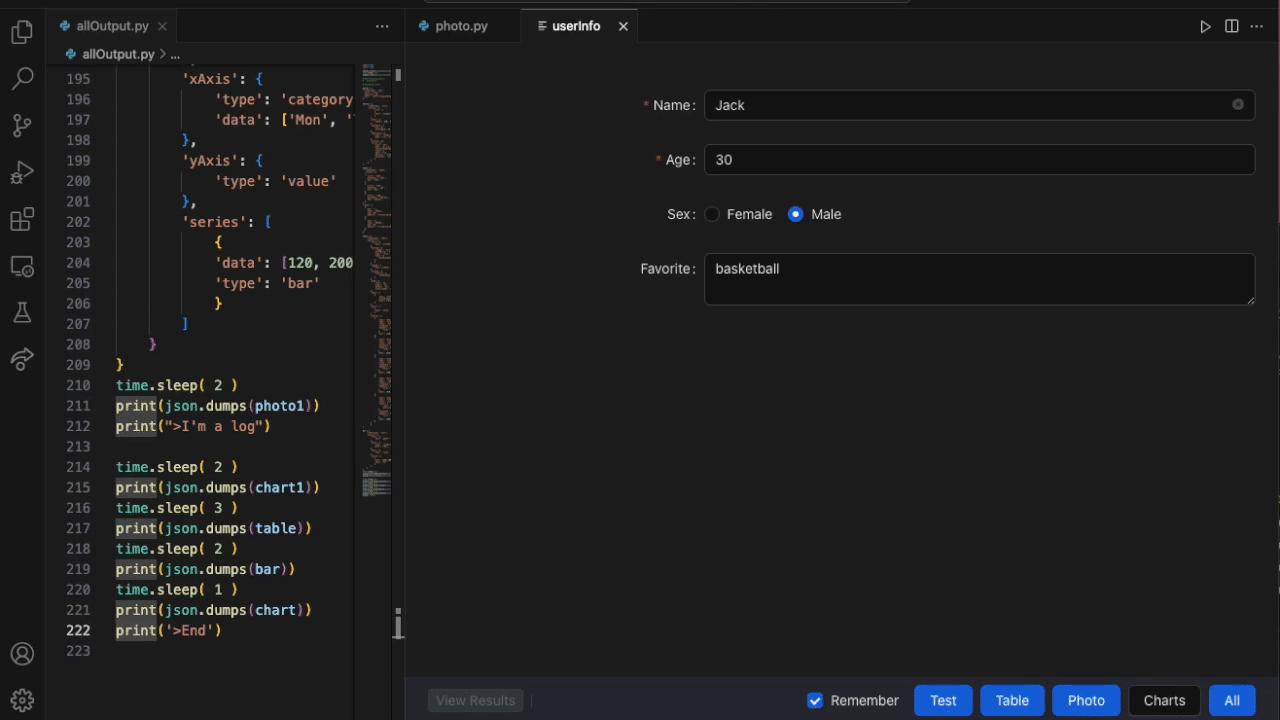
Task: Select the Female radio button
Action: pyautogui.click(x=712, y=213)
